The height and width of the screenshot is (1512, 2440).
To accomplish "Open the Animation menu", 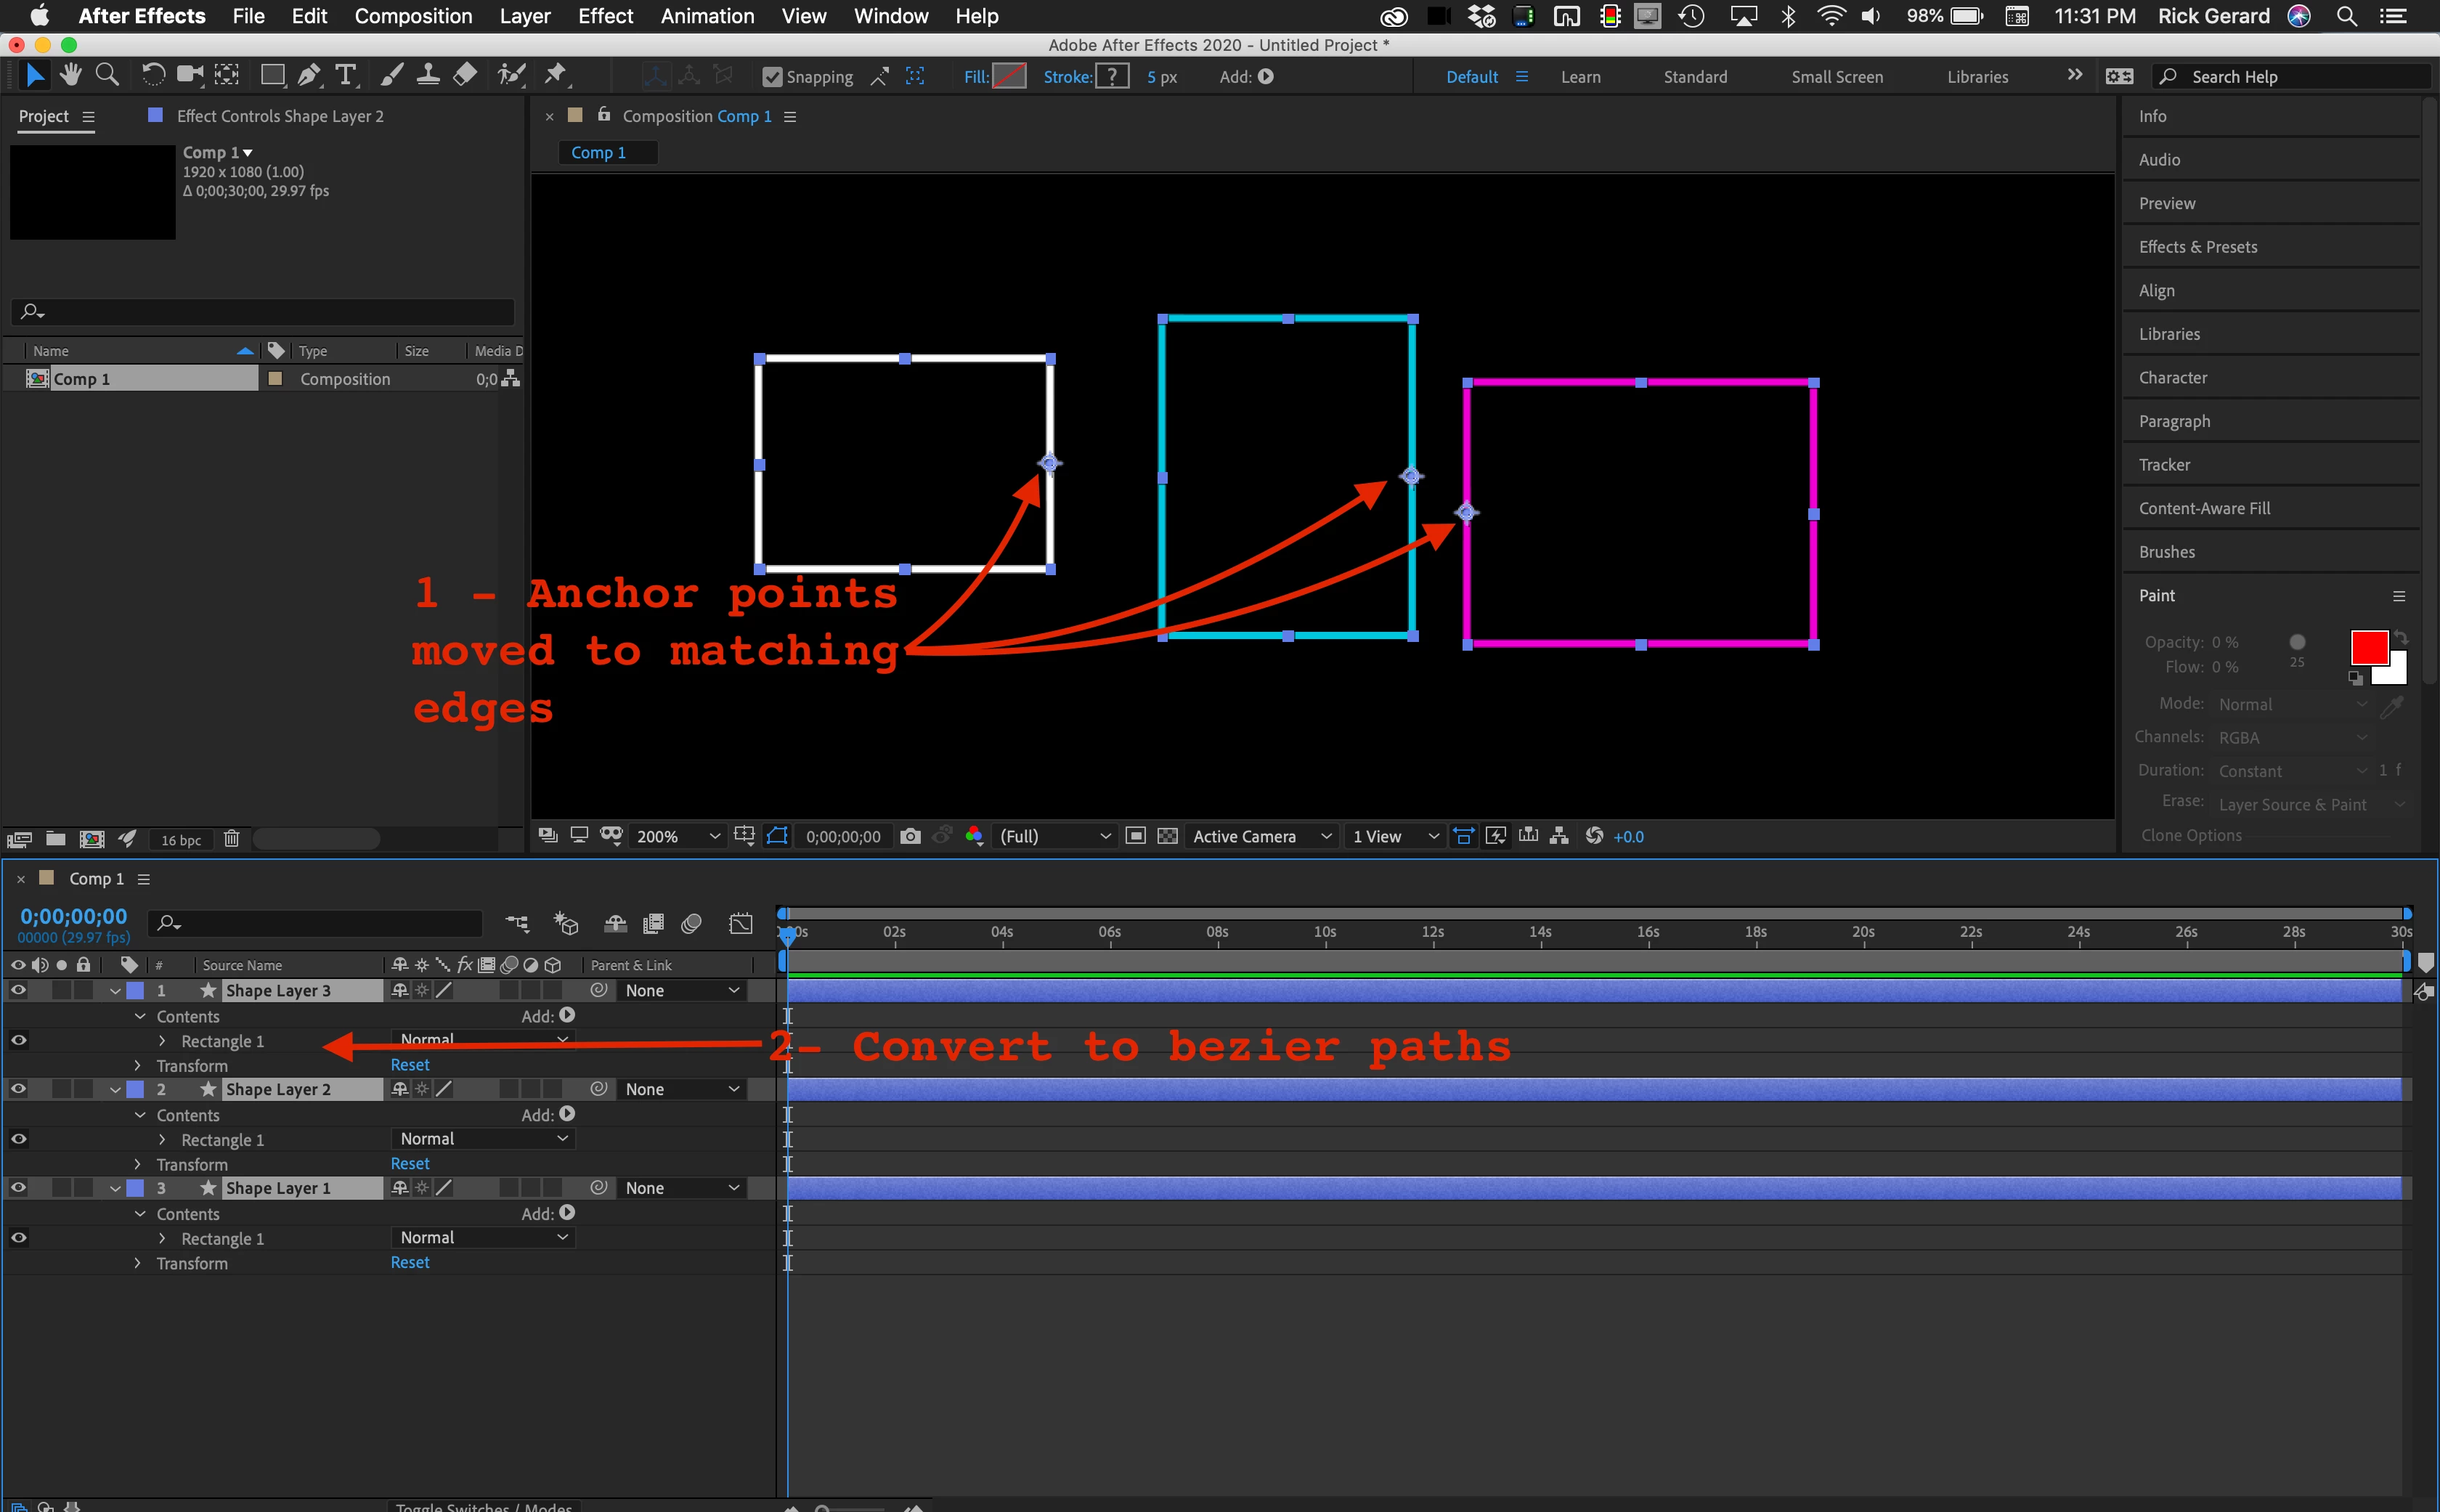I will (x=707, y=16).
